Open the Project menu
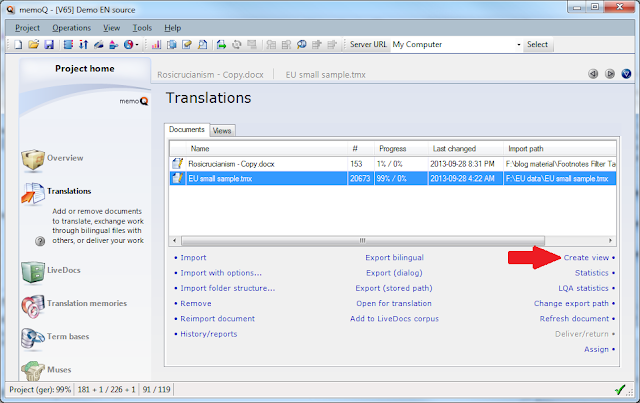The image size is (640, 403). (x=27, y=28)
